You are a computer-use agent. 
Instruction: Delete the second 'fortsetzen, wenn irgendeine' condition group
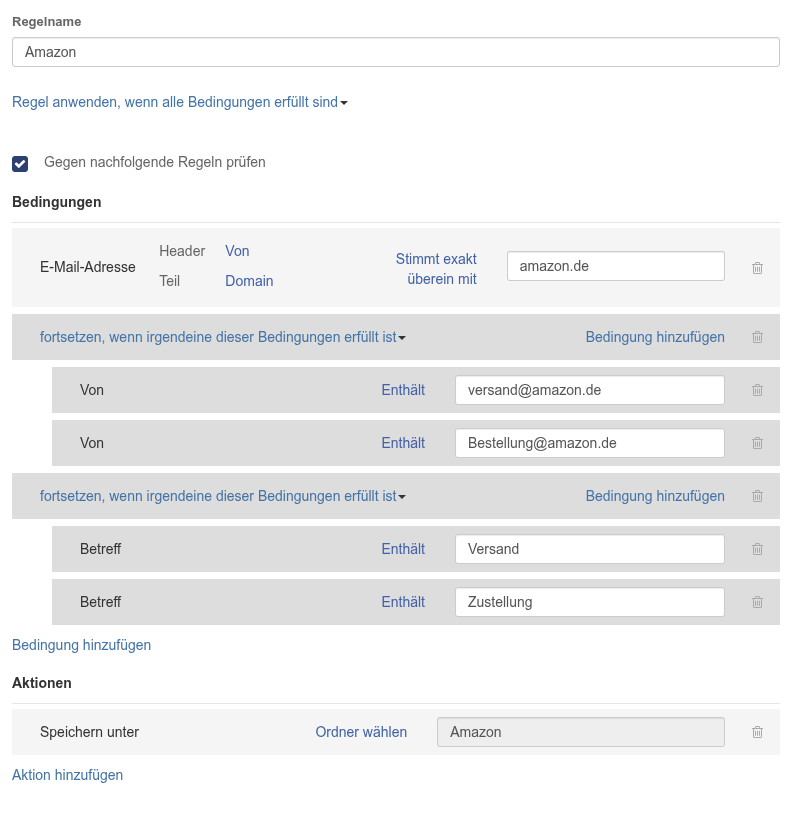[757, 496]
